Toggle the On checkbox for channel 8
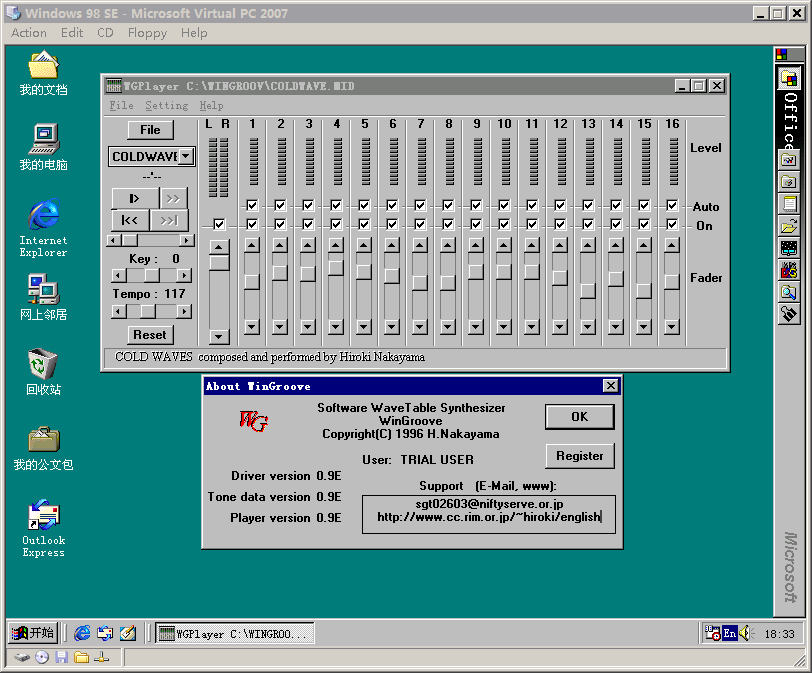 [x=448, y=224]
